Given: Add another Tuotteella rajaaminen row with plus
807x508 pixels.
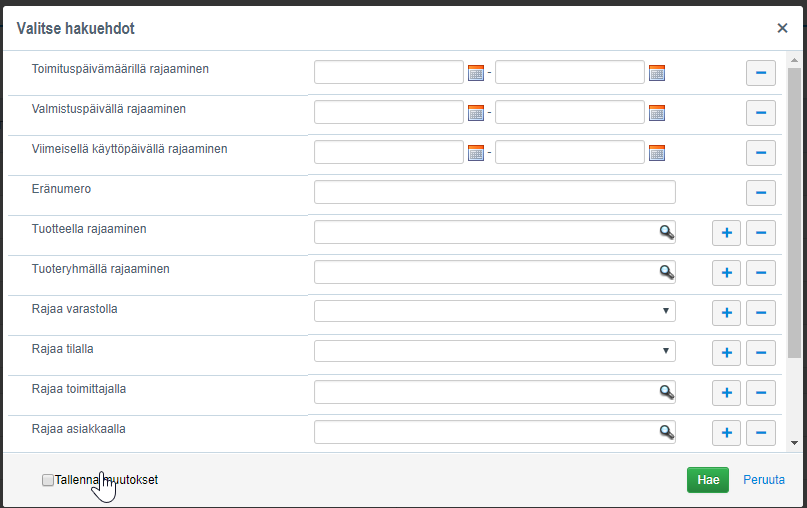Looking at the screenshot, I should tap(727, 233).
